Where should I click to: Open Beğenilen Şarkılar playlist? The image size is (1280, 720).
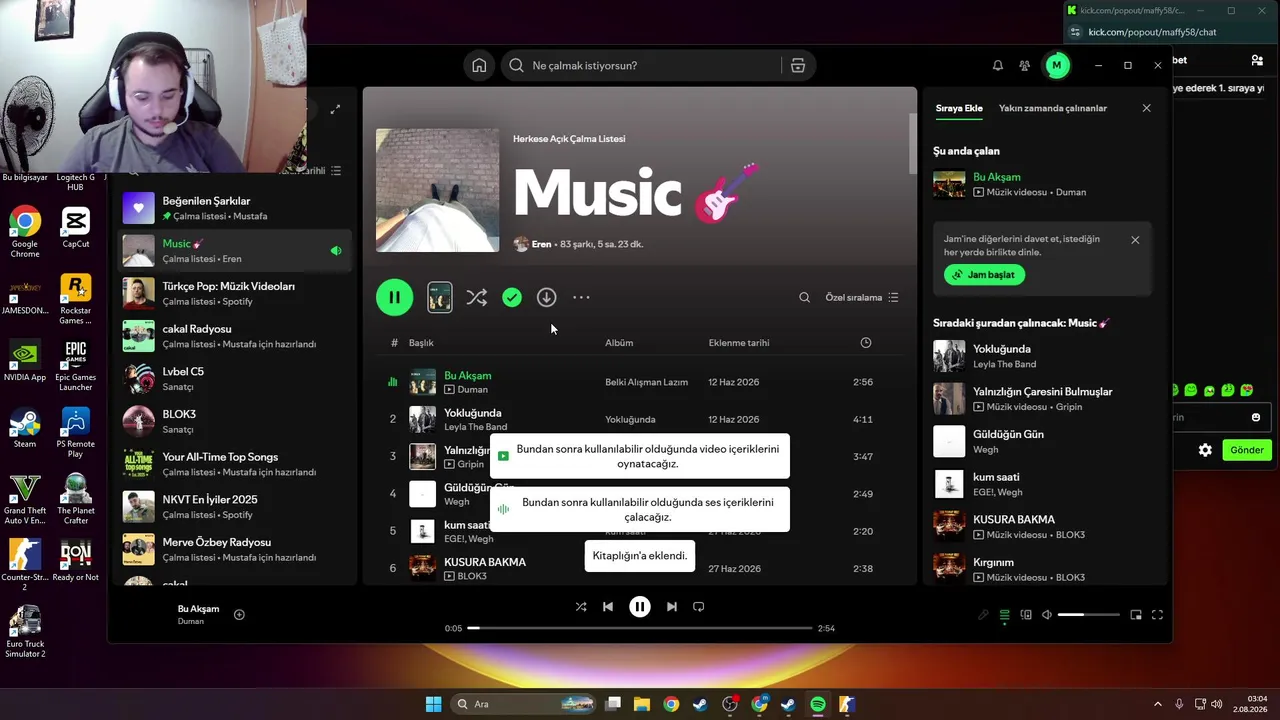235,208
